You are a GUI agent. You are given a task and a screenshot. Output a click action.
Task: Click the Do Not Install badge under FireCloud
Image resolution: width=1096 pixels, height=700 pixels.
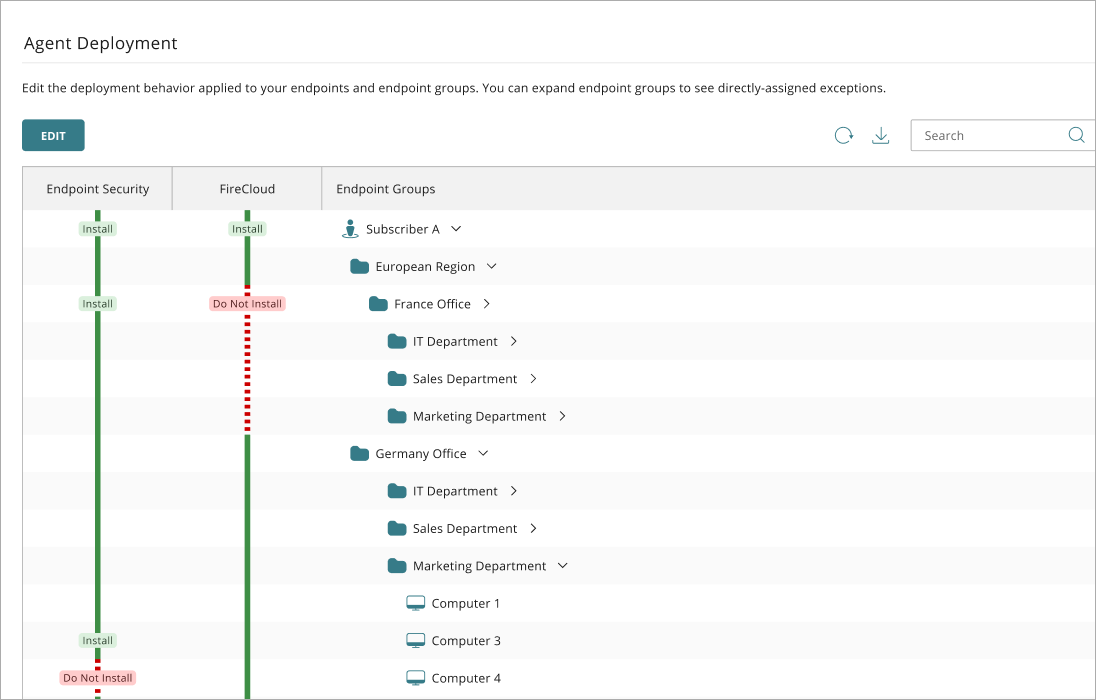click(247, 303)
